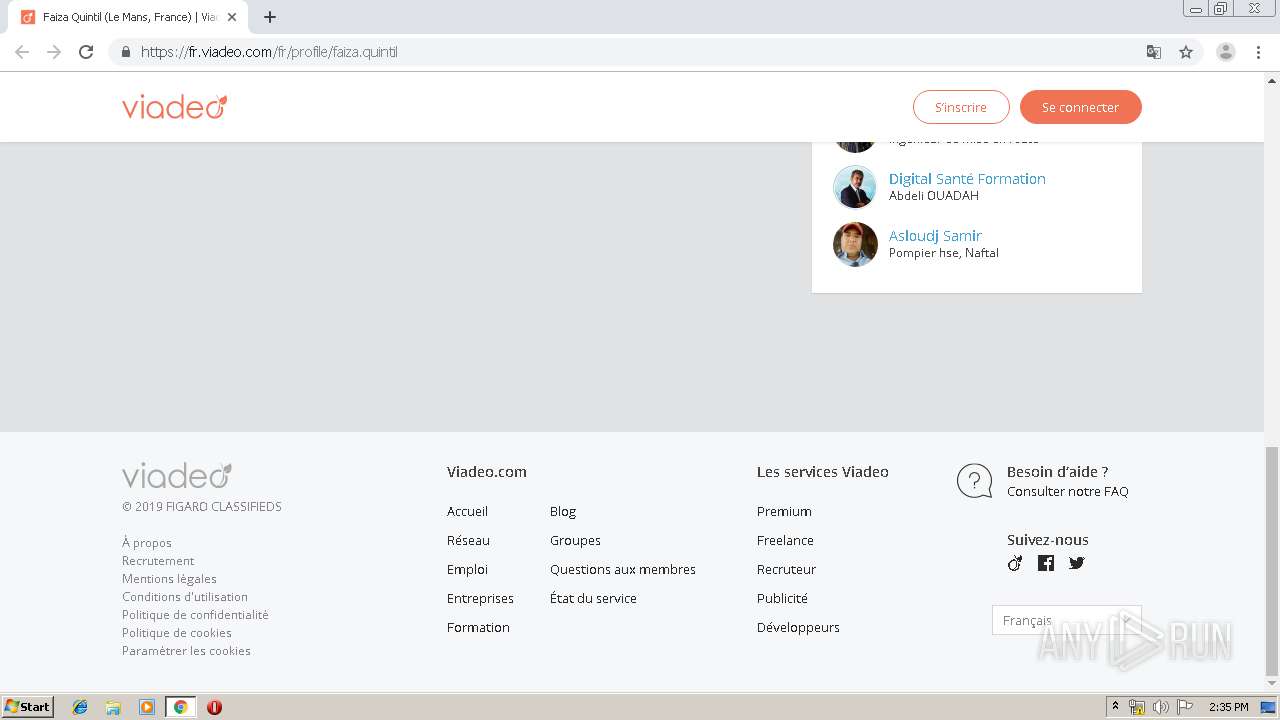This screenshot has height=720, width=1280.
Task: Open the Réseau footer link
Action: pyautogui.click(x=468, y=540)
